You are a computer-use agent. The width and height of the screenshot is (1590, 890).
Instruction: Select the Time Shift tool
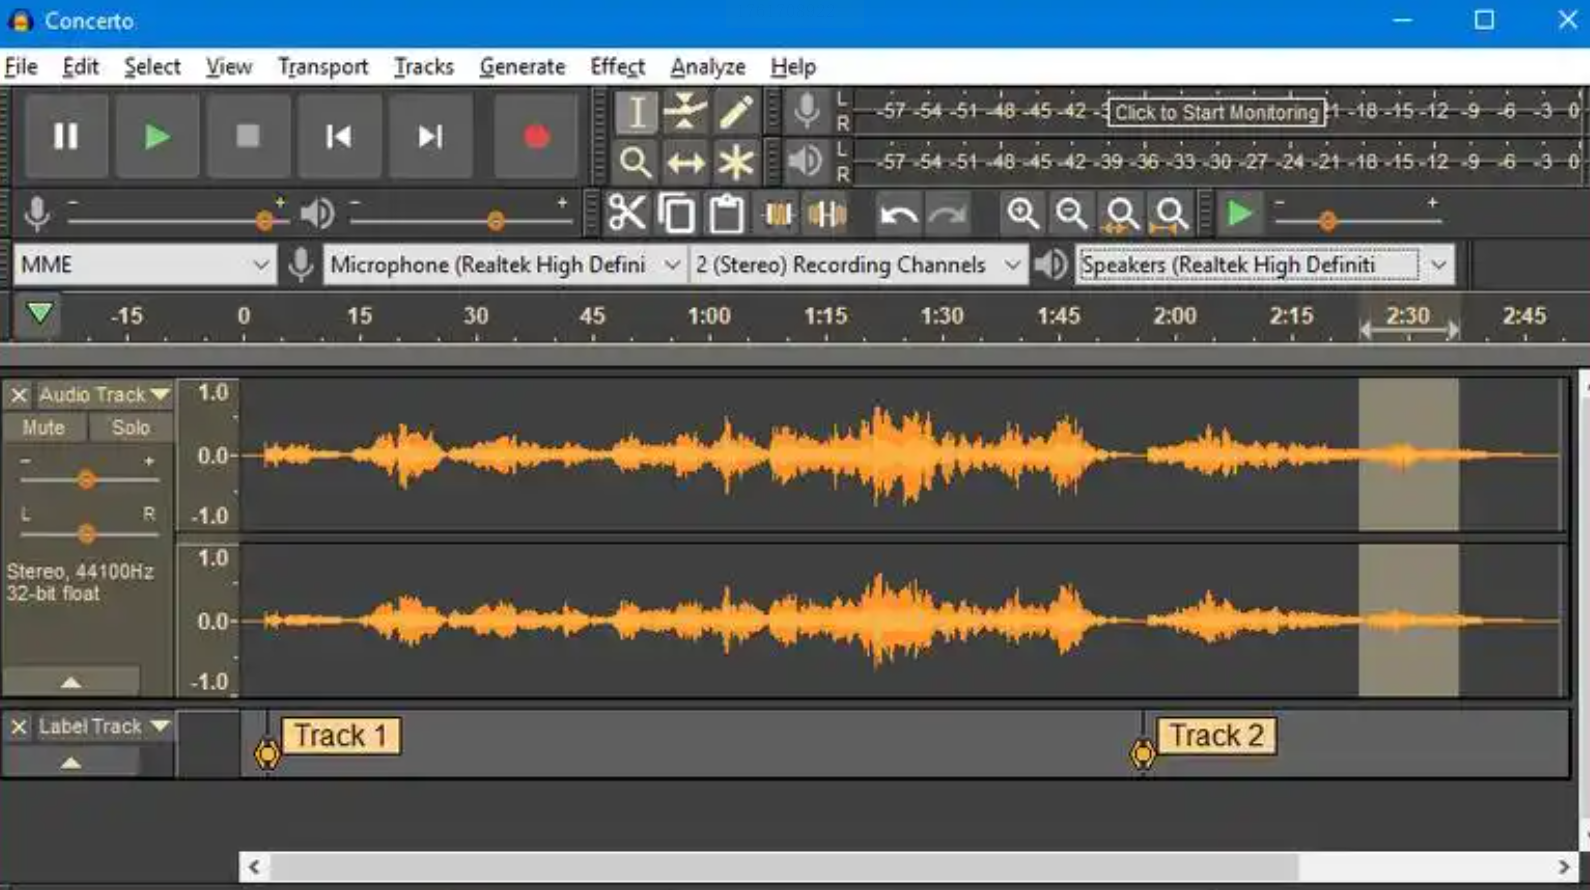(685, 162)
